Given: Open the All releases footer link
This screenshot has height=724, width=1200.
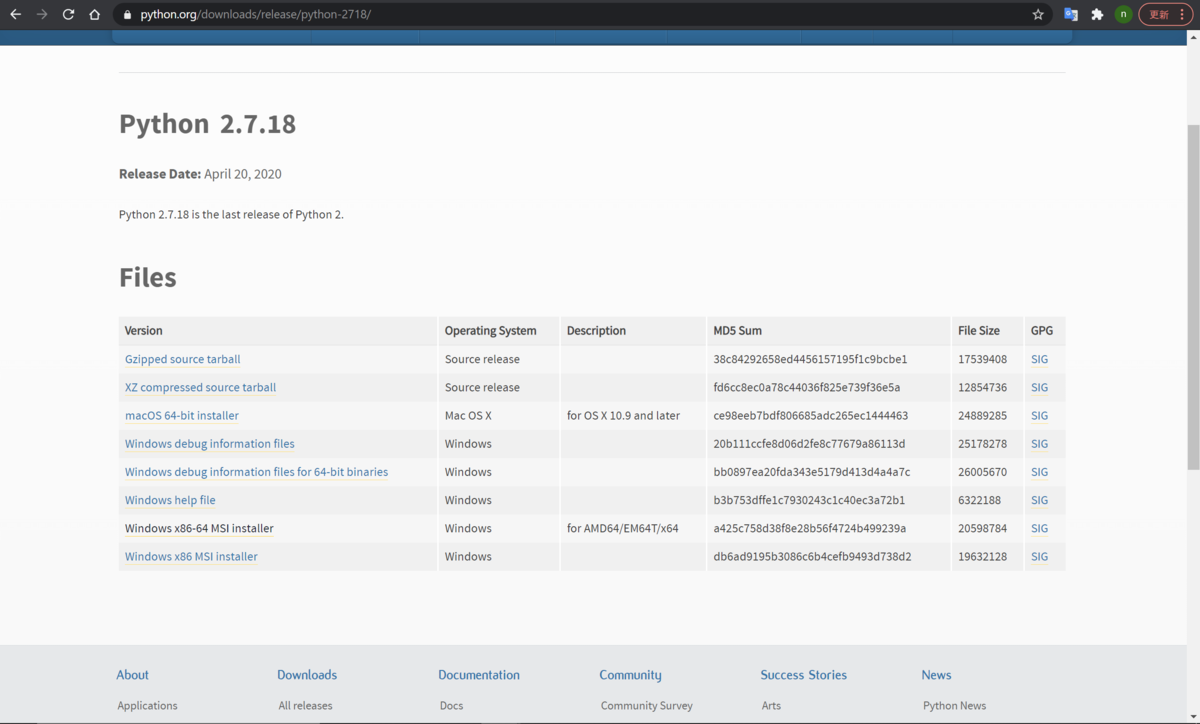Looking at the screenshot, I should (305, 705).
